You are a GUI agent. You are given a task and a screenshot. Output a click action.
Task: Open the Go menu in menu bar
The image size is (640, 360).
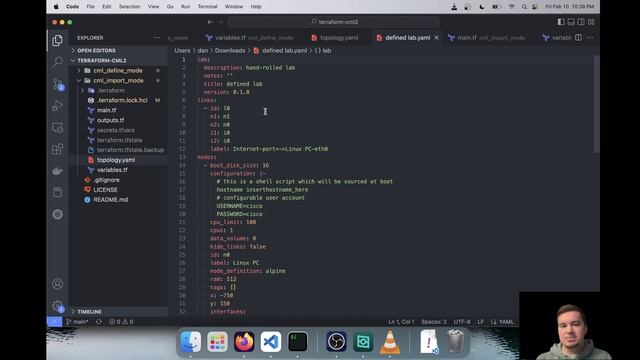170,7
